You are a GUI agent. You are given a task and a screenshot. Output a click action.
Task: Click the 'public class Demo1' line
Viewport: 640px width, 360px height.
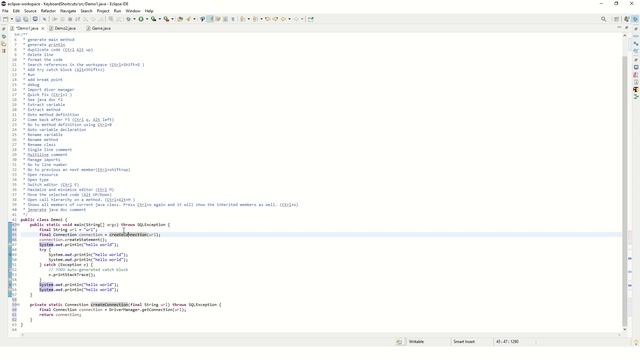(x=44, y=220)
